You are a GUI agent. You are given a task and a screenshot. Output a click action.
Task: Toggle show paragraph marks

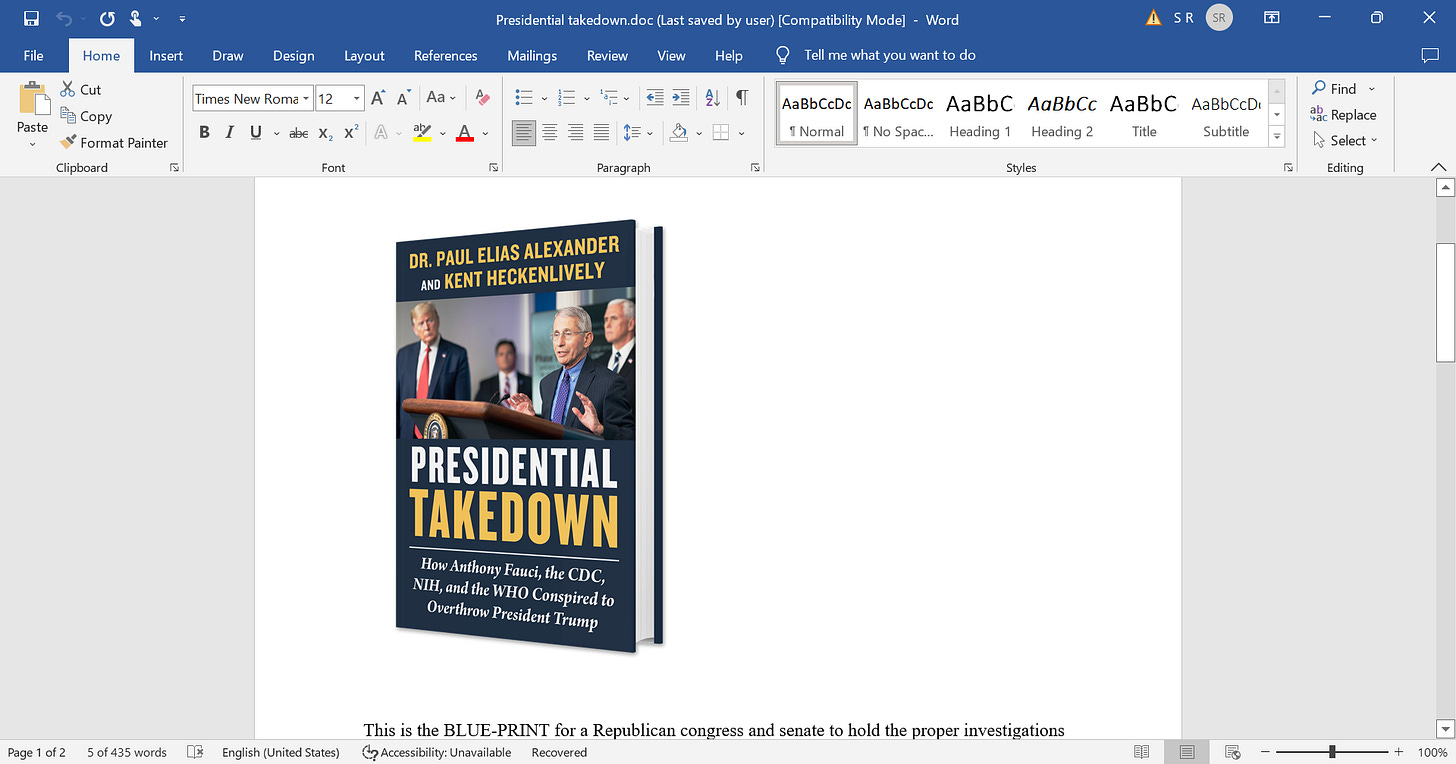742,98
